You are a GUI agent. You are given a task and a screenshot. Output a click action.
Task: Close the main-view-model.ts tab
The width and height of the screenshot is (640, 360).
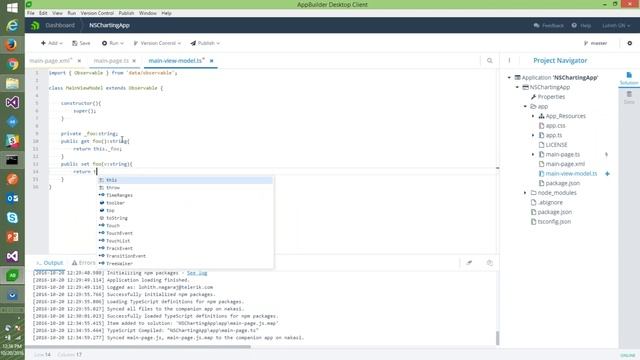pyautogui.click(x=211, y=61)
